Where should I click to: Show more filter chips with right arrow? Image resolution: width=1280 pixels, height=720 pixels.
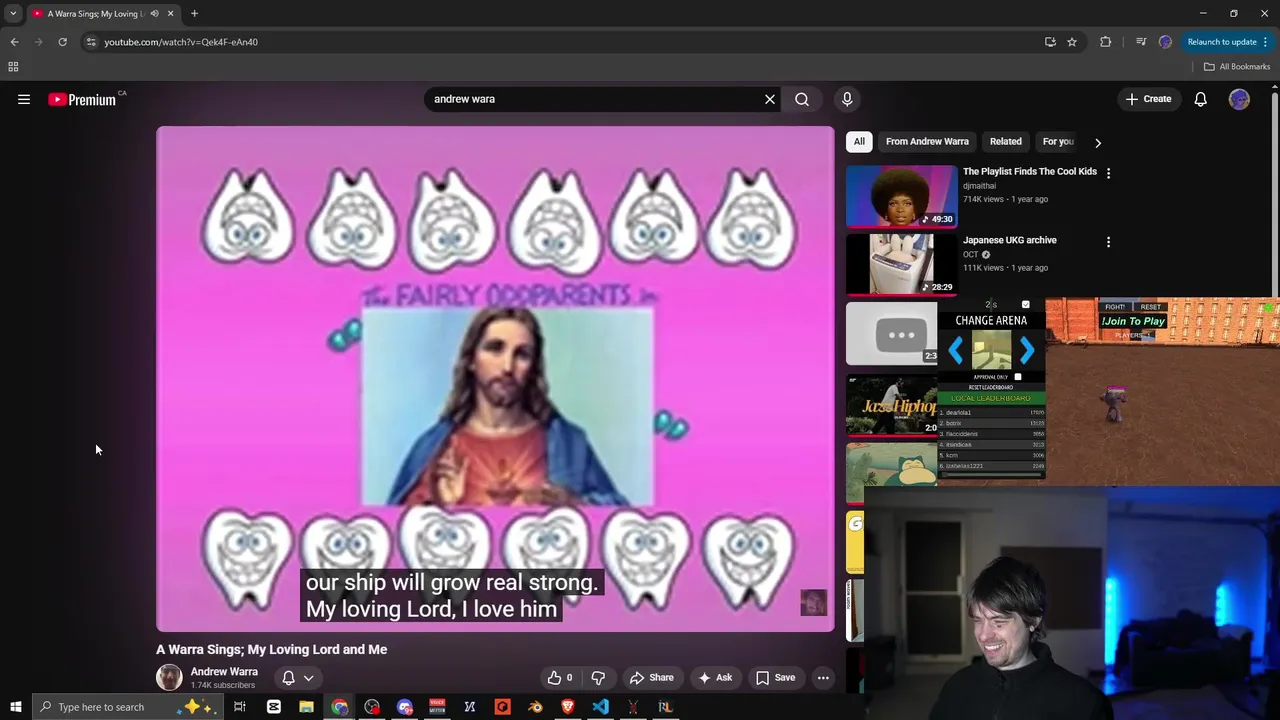pos(1098,142)
